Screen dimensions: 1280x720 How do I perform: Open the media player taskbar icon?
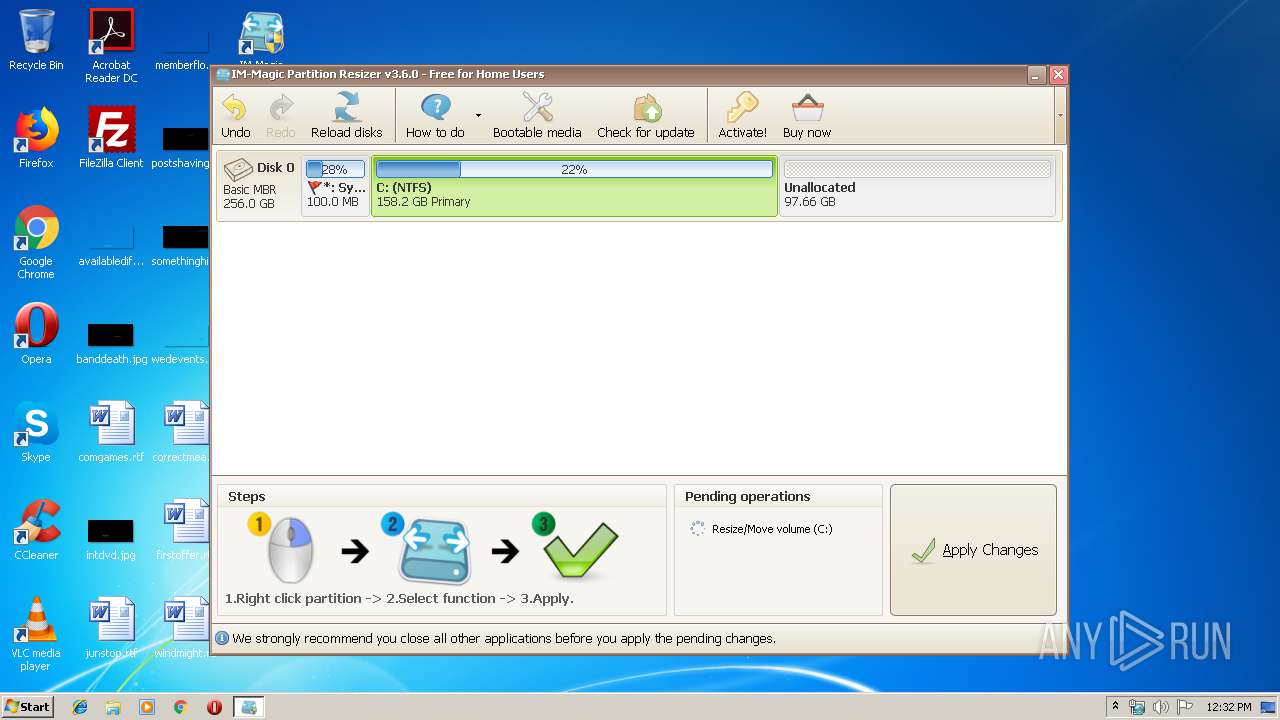147,707
